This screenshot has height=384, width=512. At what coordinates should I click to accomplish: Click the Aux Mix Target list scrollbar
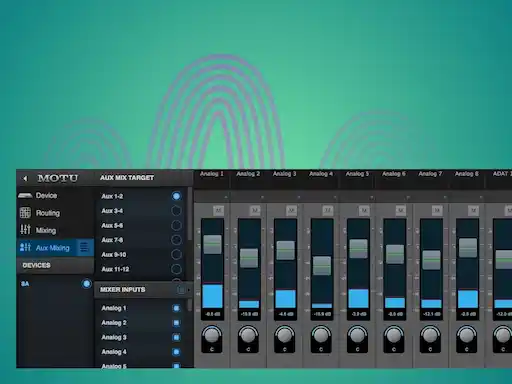190,213
